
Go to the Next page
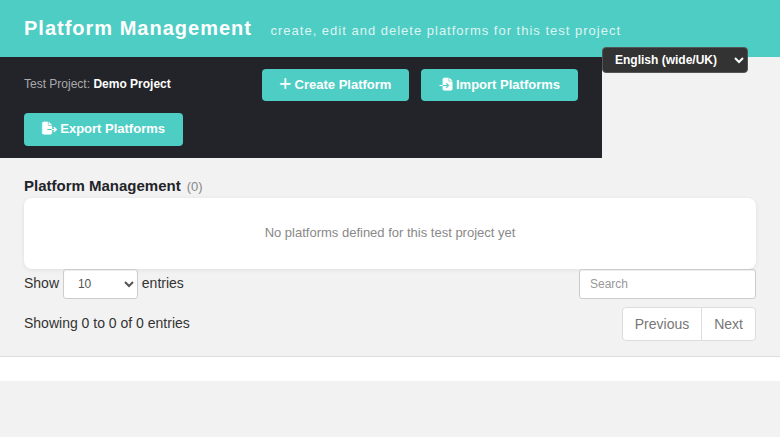728,324
